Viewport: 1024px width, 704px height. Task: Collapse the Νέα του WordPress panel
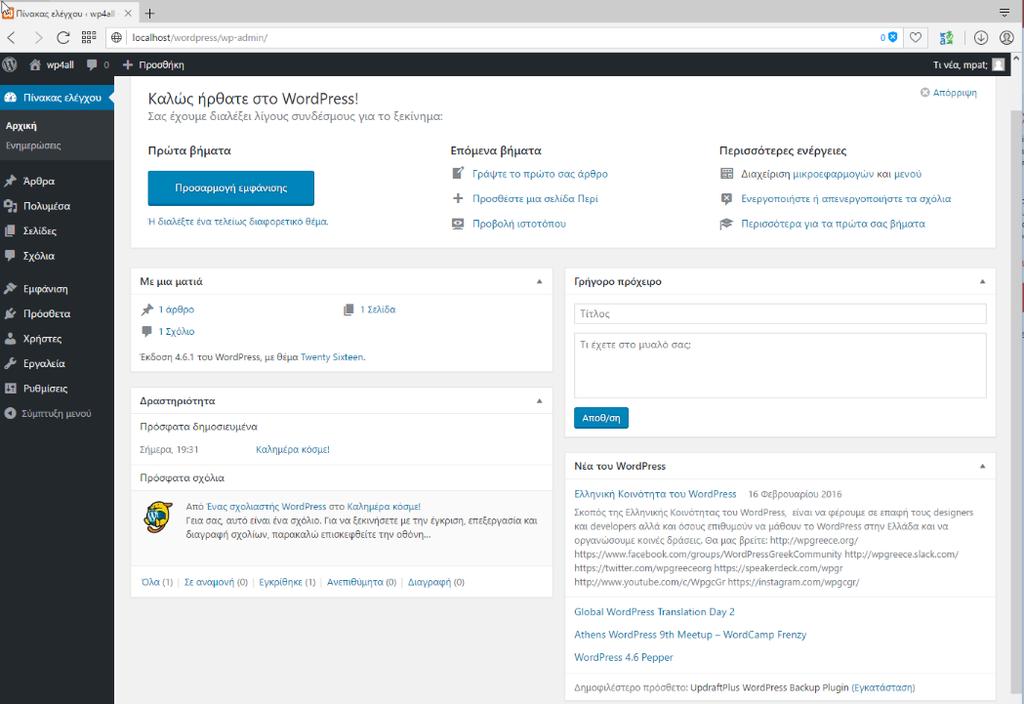[x=982, y=466]
